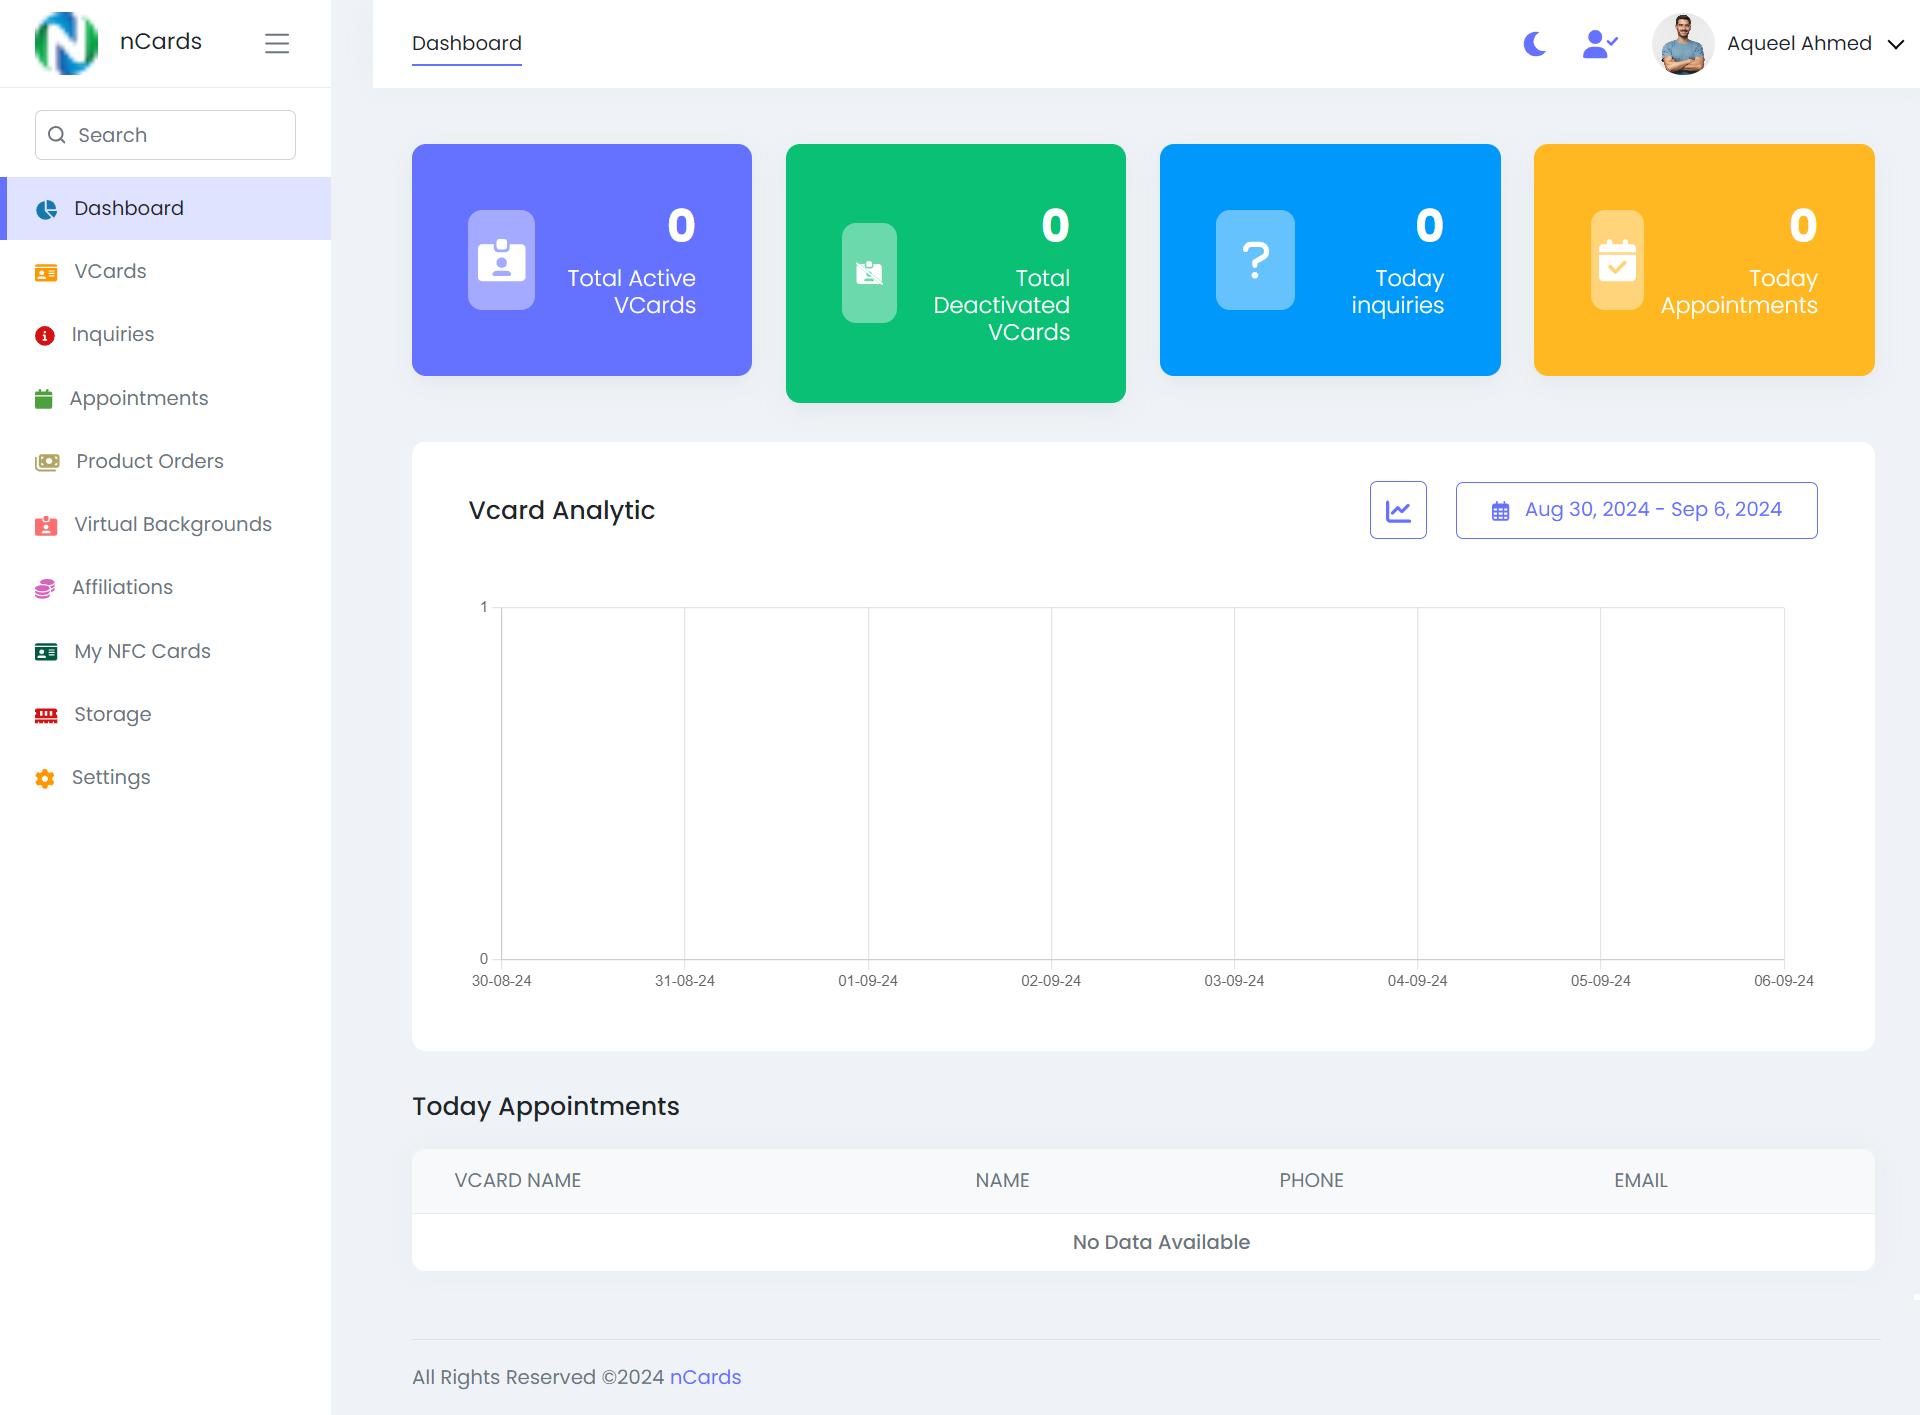Open the Settings gear dropdown in sidebar
This screenshot has height=1415, width=1920.
[x=44, y=778]
